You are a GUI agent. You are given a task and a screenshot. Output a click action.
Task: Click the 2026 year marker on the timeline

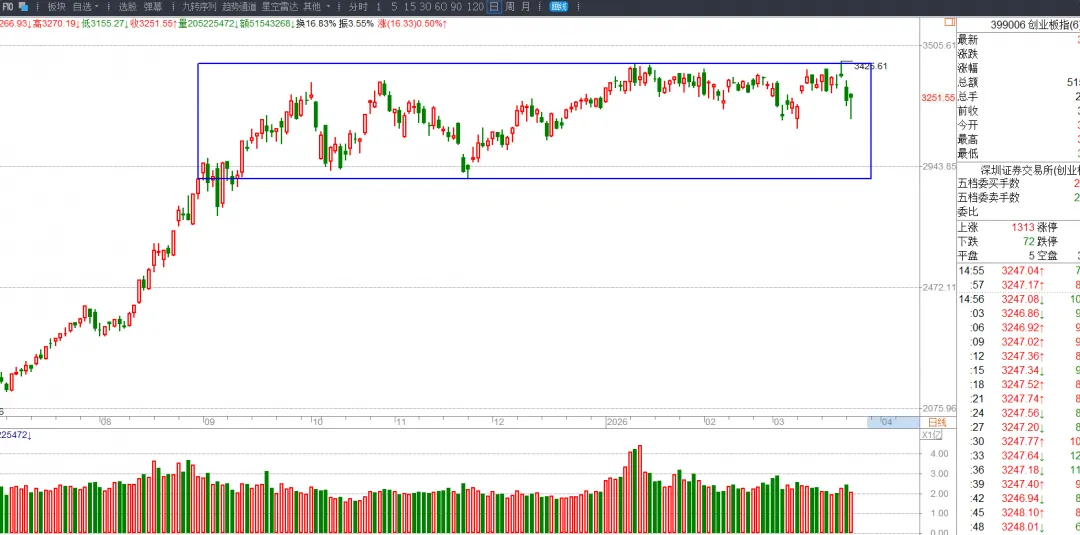tap(616, 421)
